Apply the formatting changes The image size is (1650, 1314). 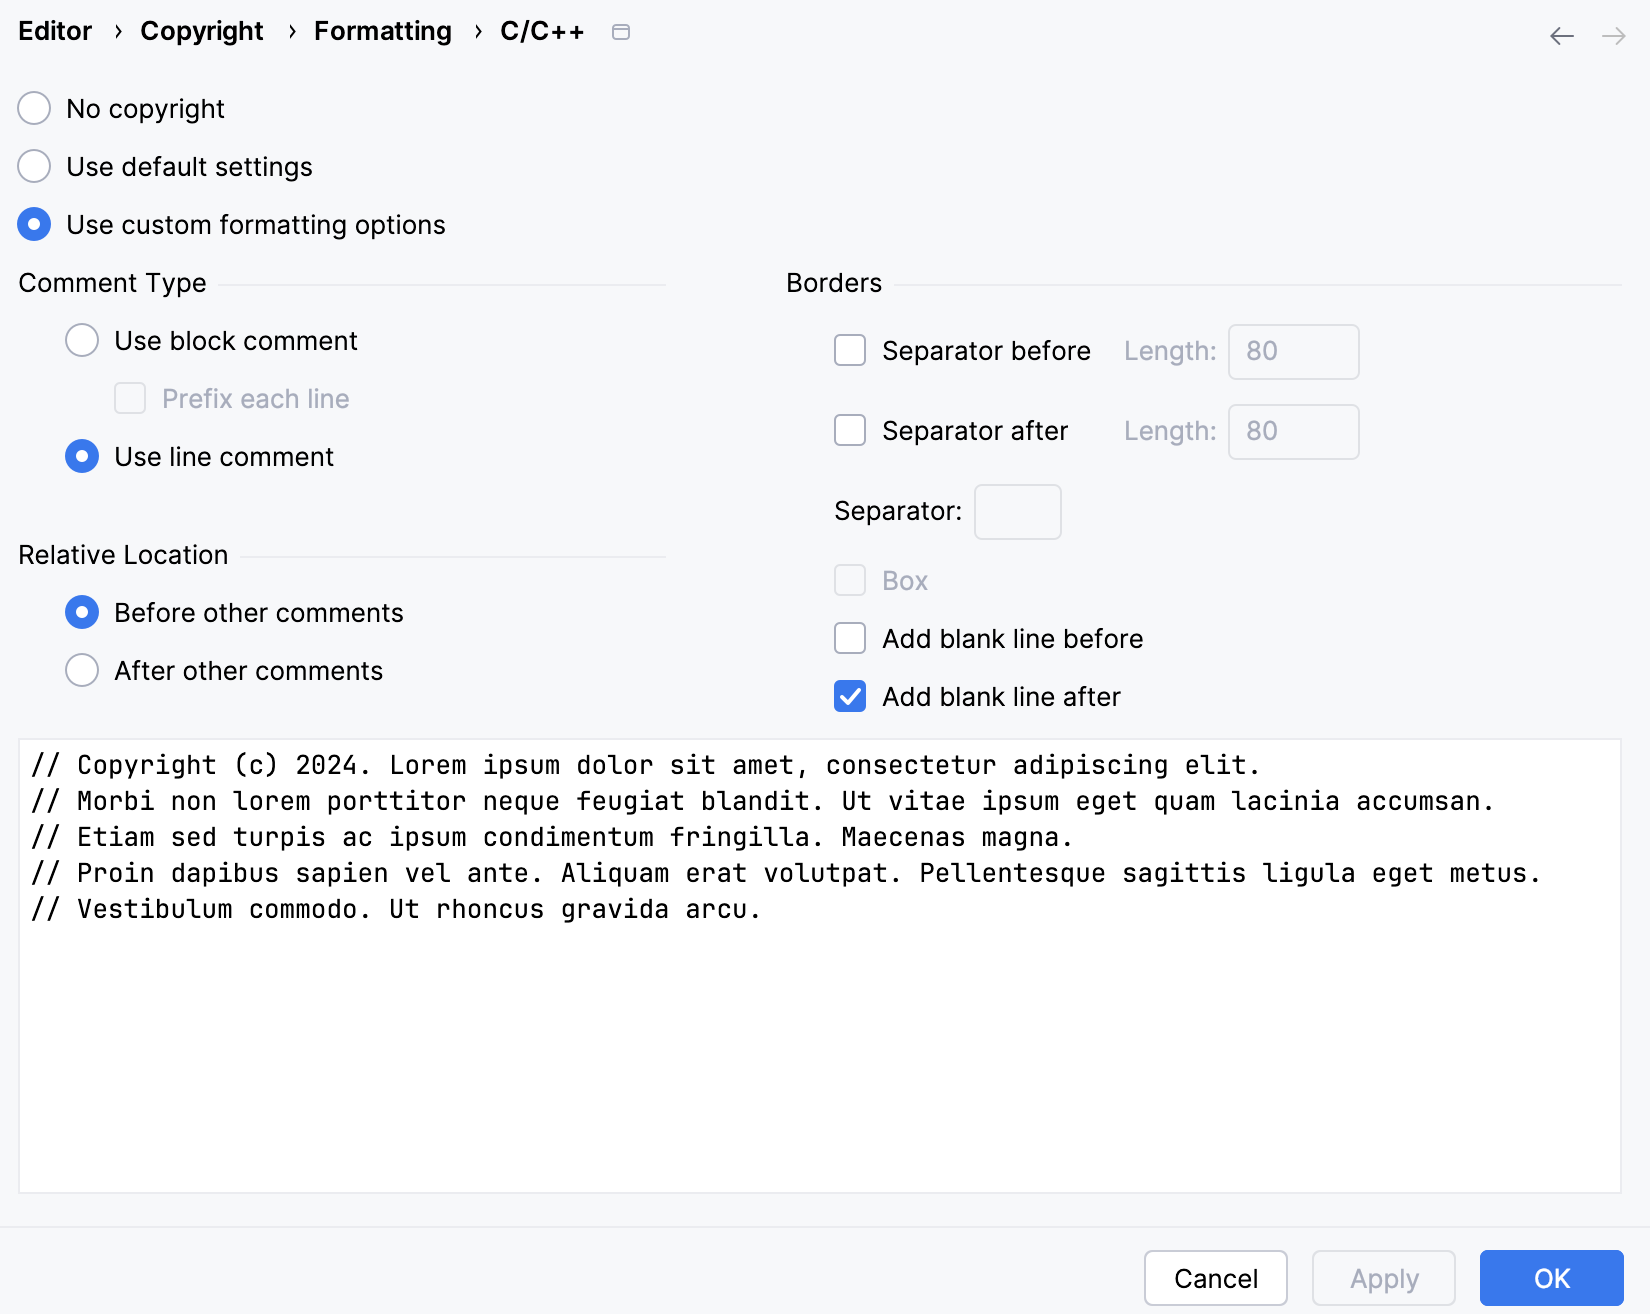point(1384,1278)
